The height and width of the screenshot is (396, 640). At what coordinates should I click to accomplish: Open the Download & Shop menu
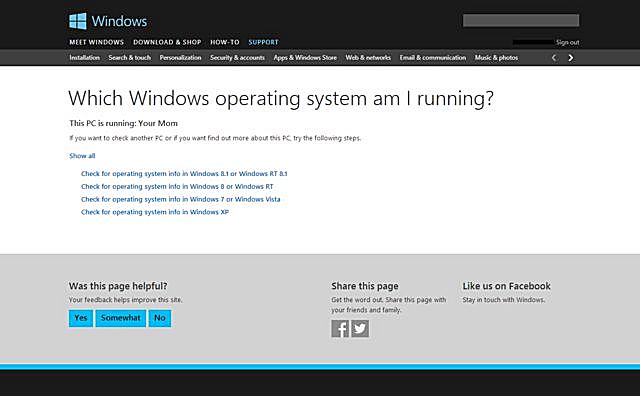[x=167, y=42]
